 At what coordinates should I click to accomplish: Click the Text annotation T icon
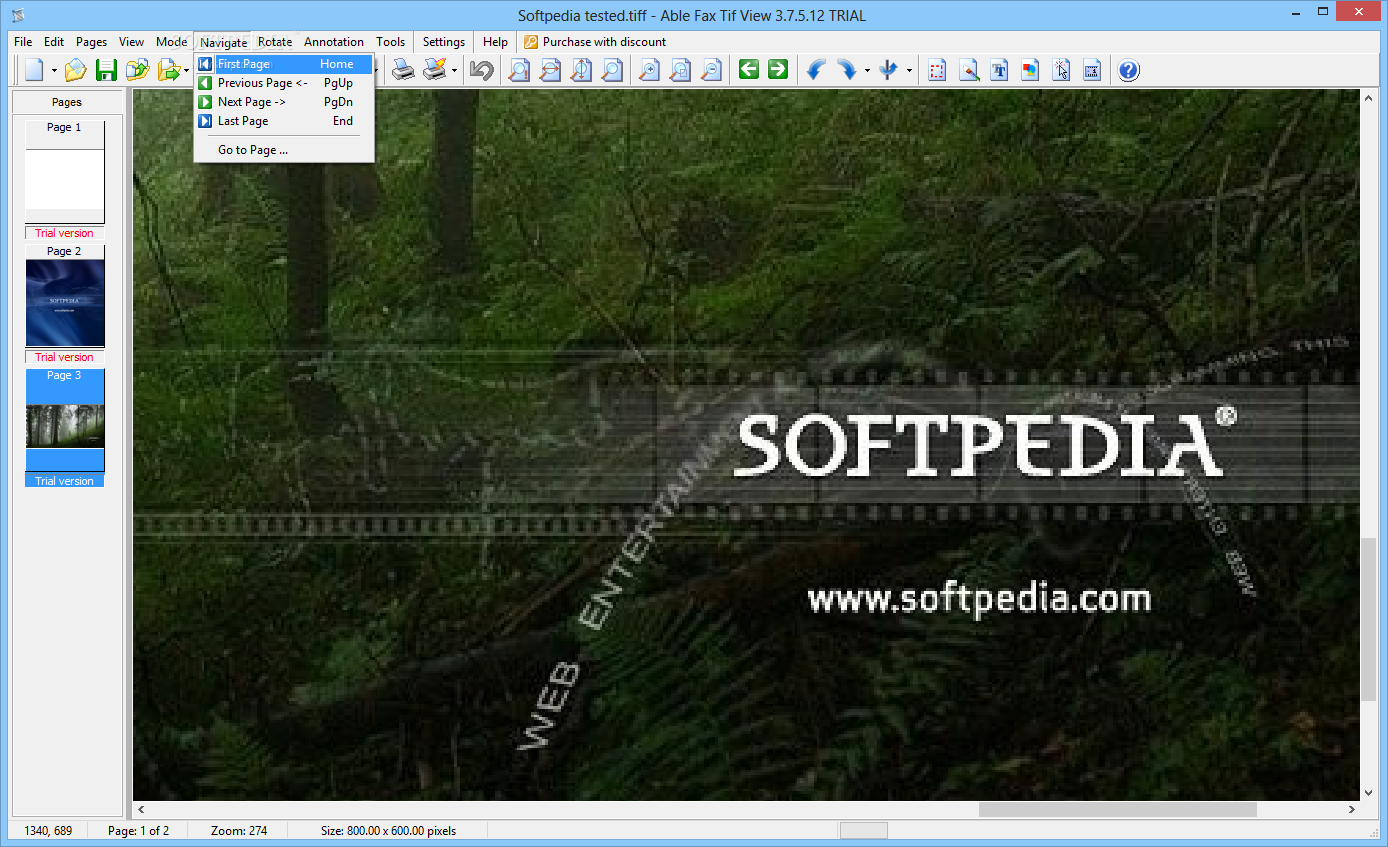[999, 70]
